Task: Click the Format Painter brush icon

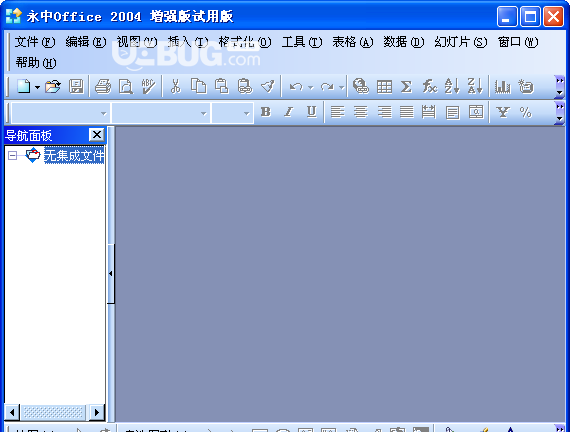Action: point(268,87)
